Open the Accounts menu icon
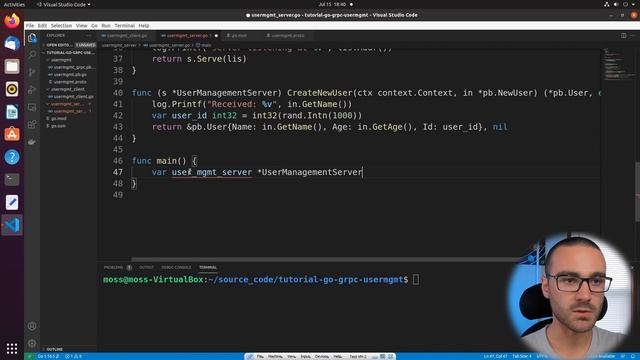 point(32,326)
